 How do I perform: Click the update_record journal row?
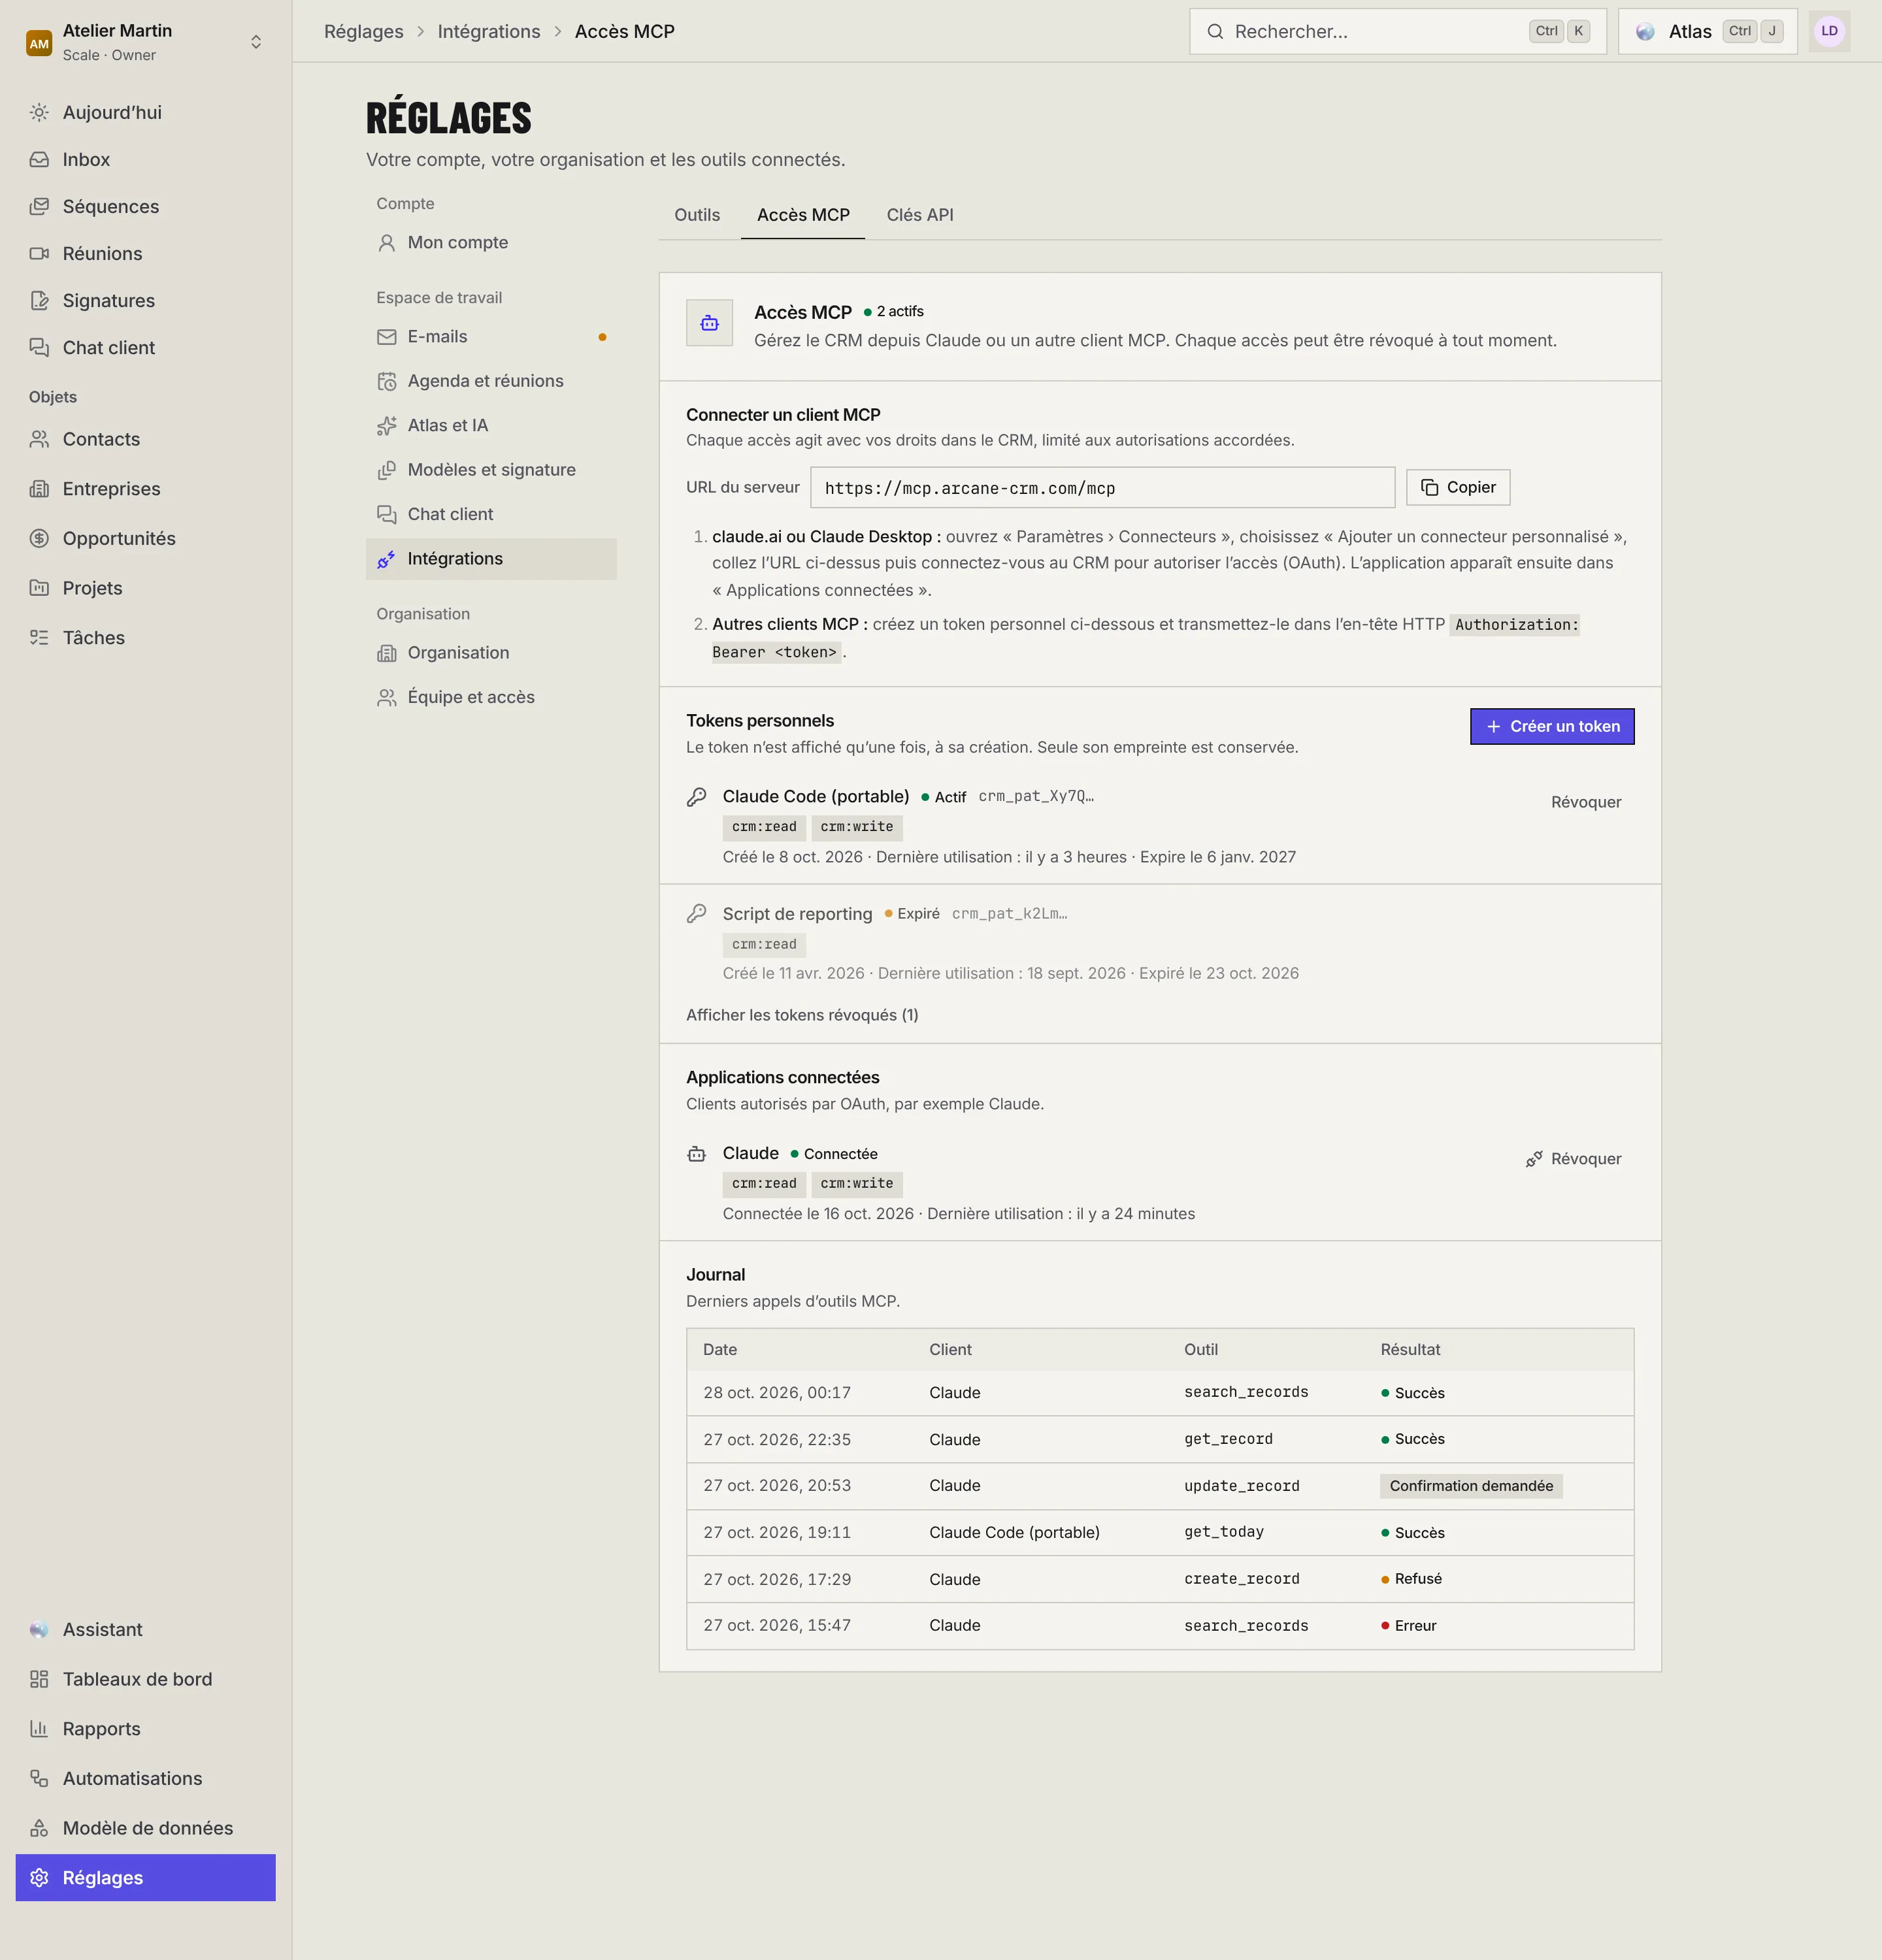(x=1160, y=1486)
